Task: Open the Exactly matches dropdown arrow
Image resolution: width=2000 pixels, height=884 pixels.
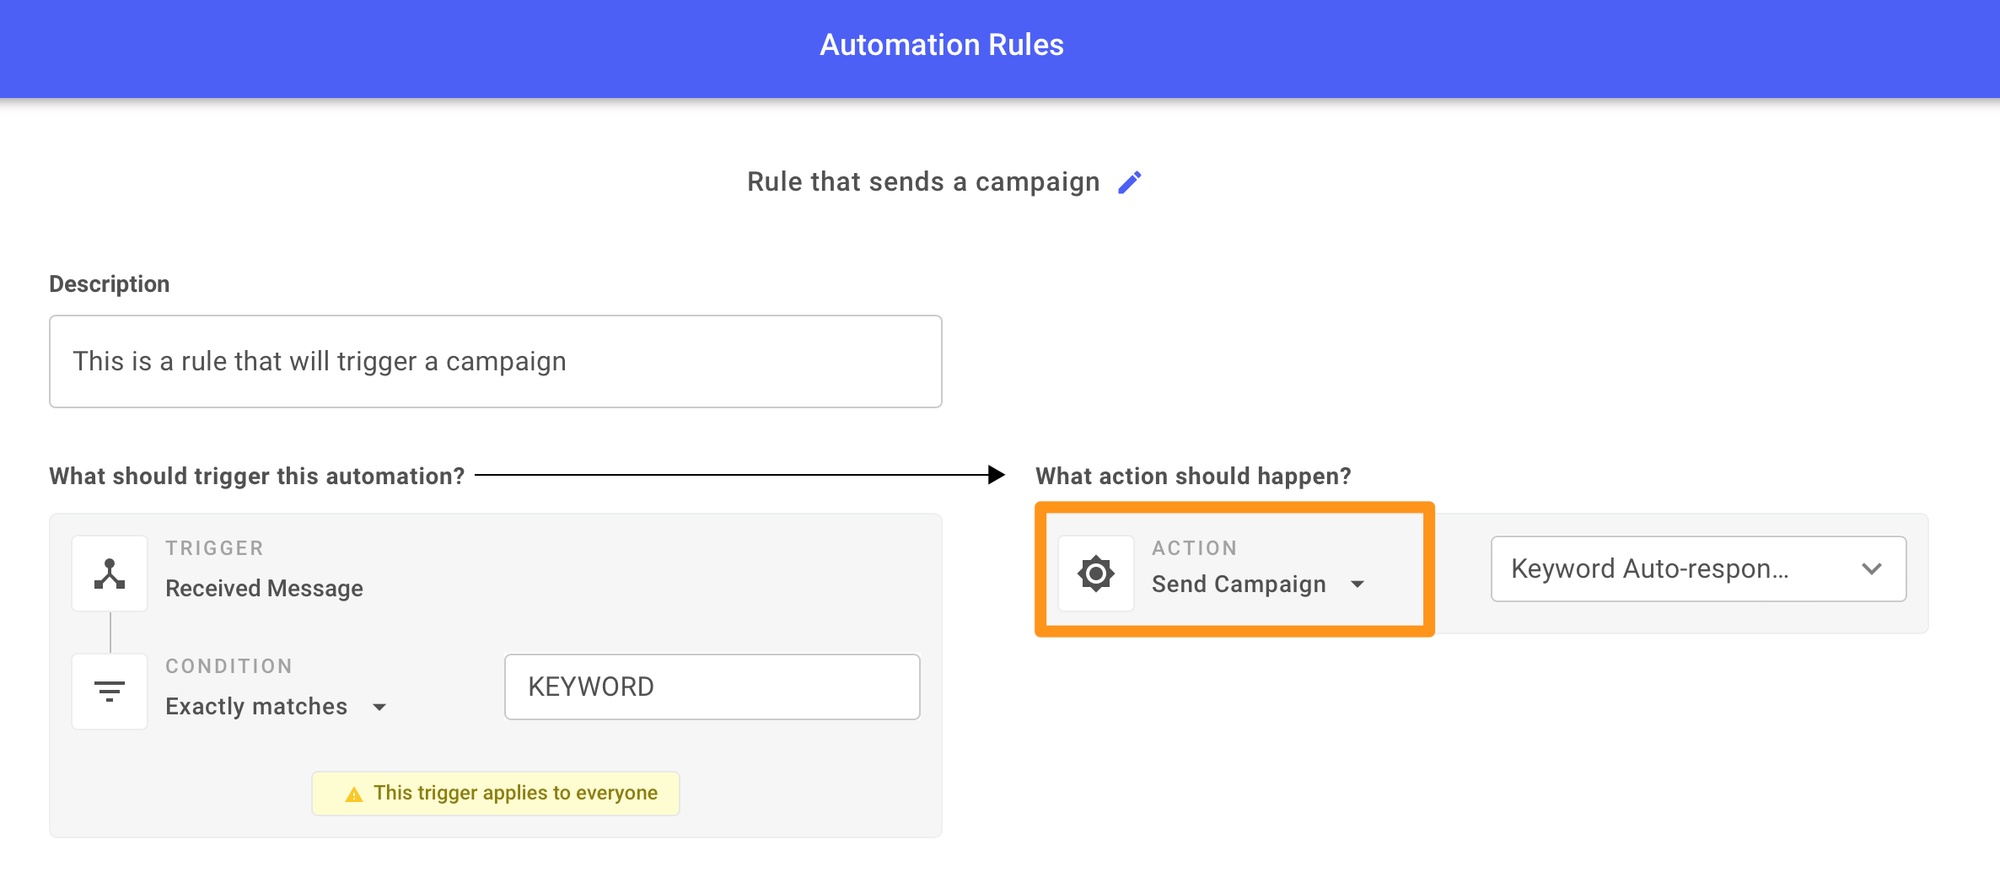Action: [x=379, y=707]
